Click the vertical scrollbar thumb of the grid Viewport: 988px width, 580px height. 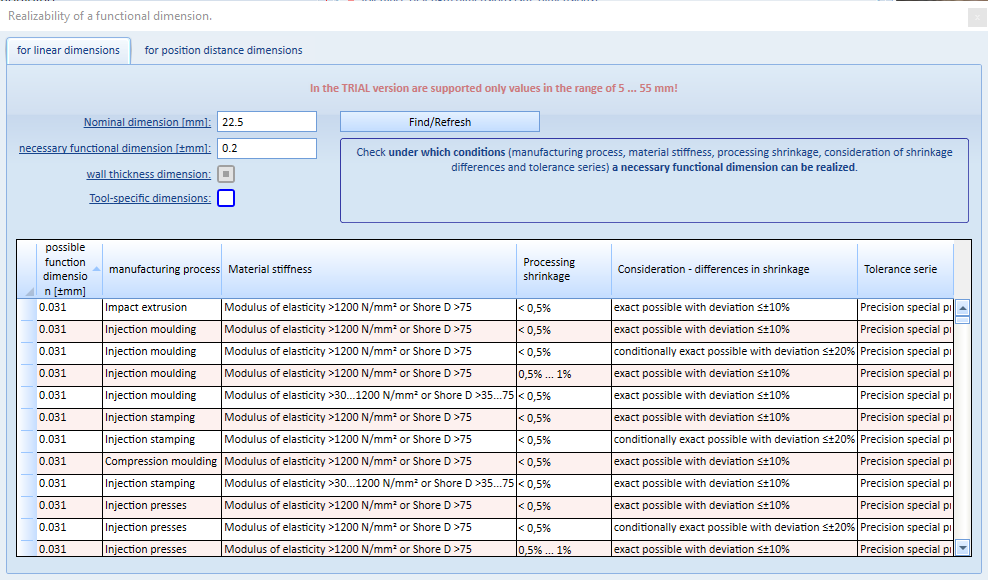[x=962, y=320]
